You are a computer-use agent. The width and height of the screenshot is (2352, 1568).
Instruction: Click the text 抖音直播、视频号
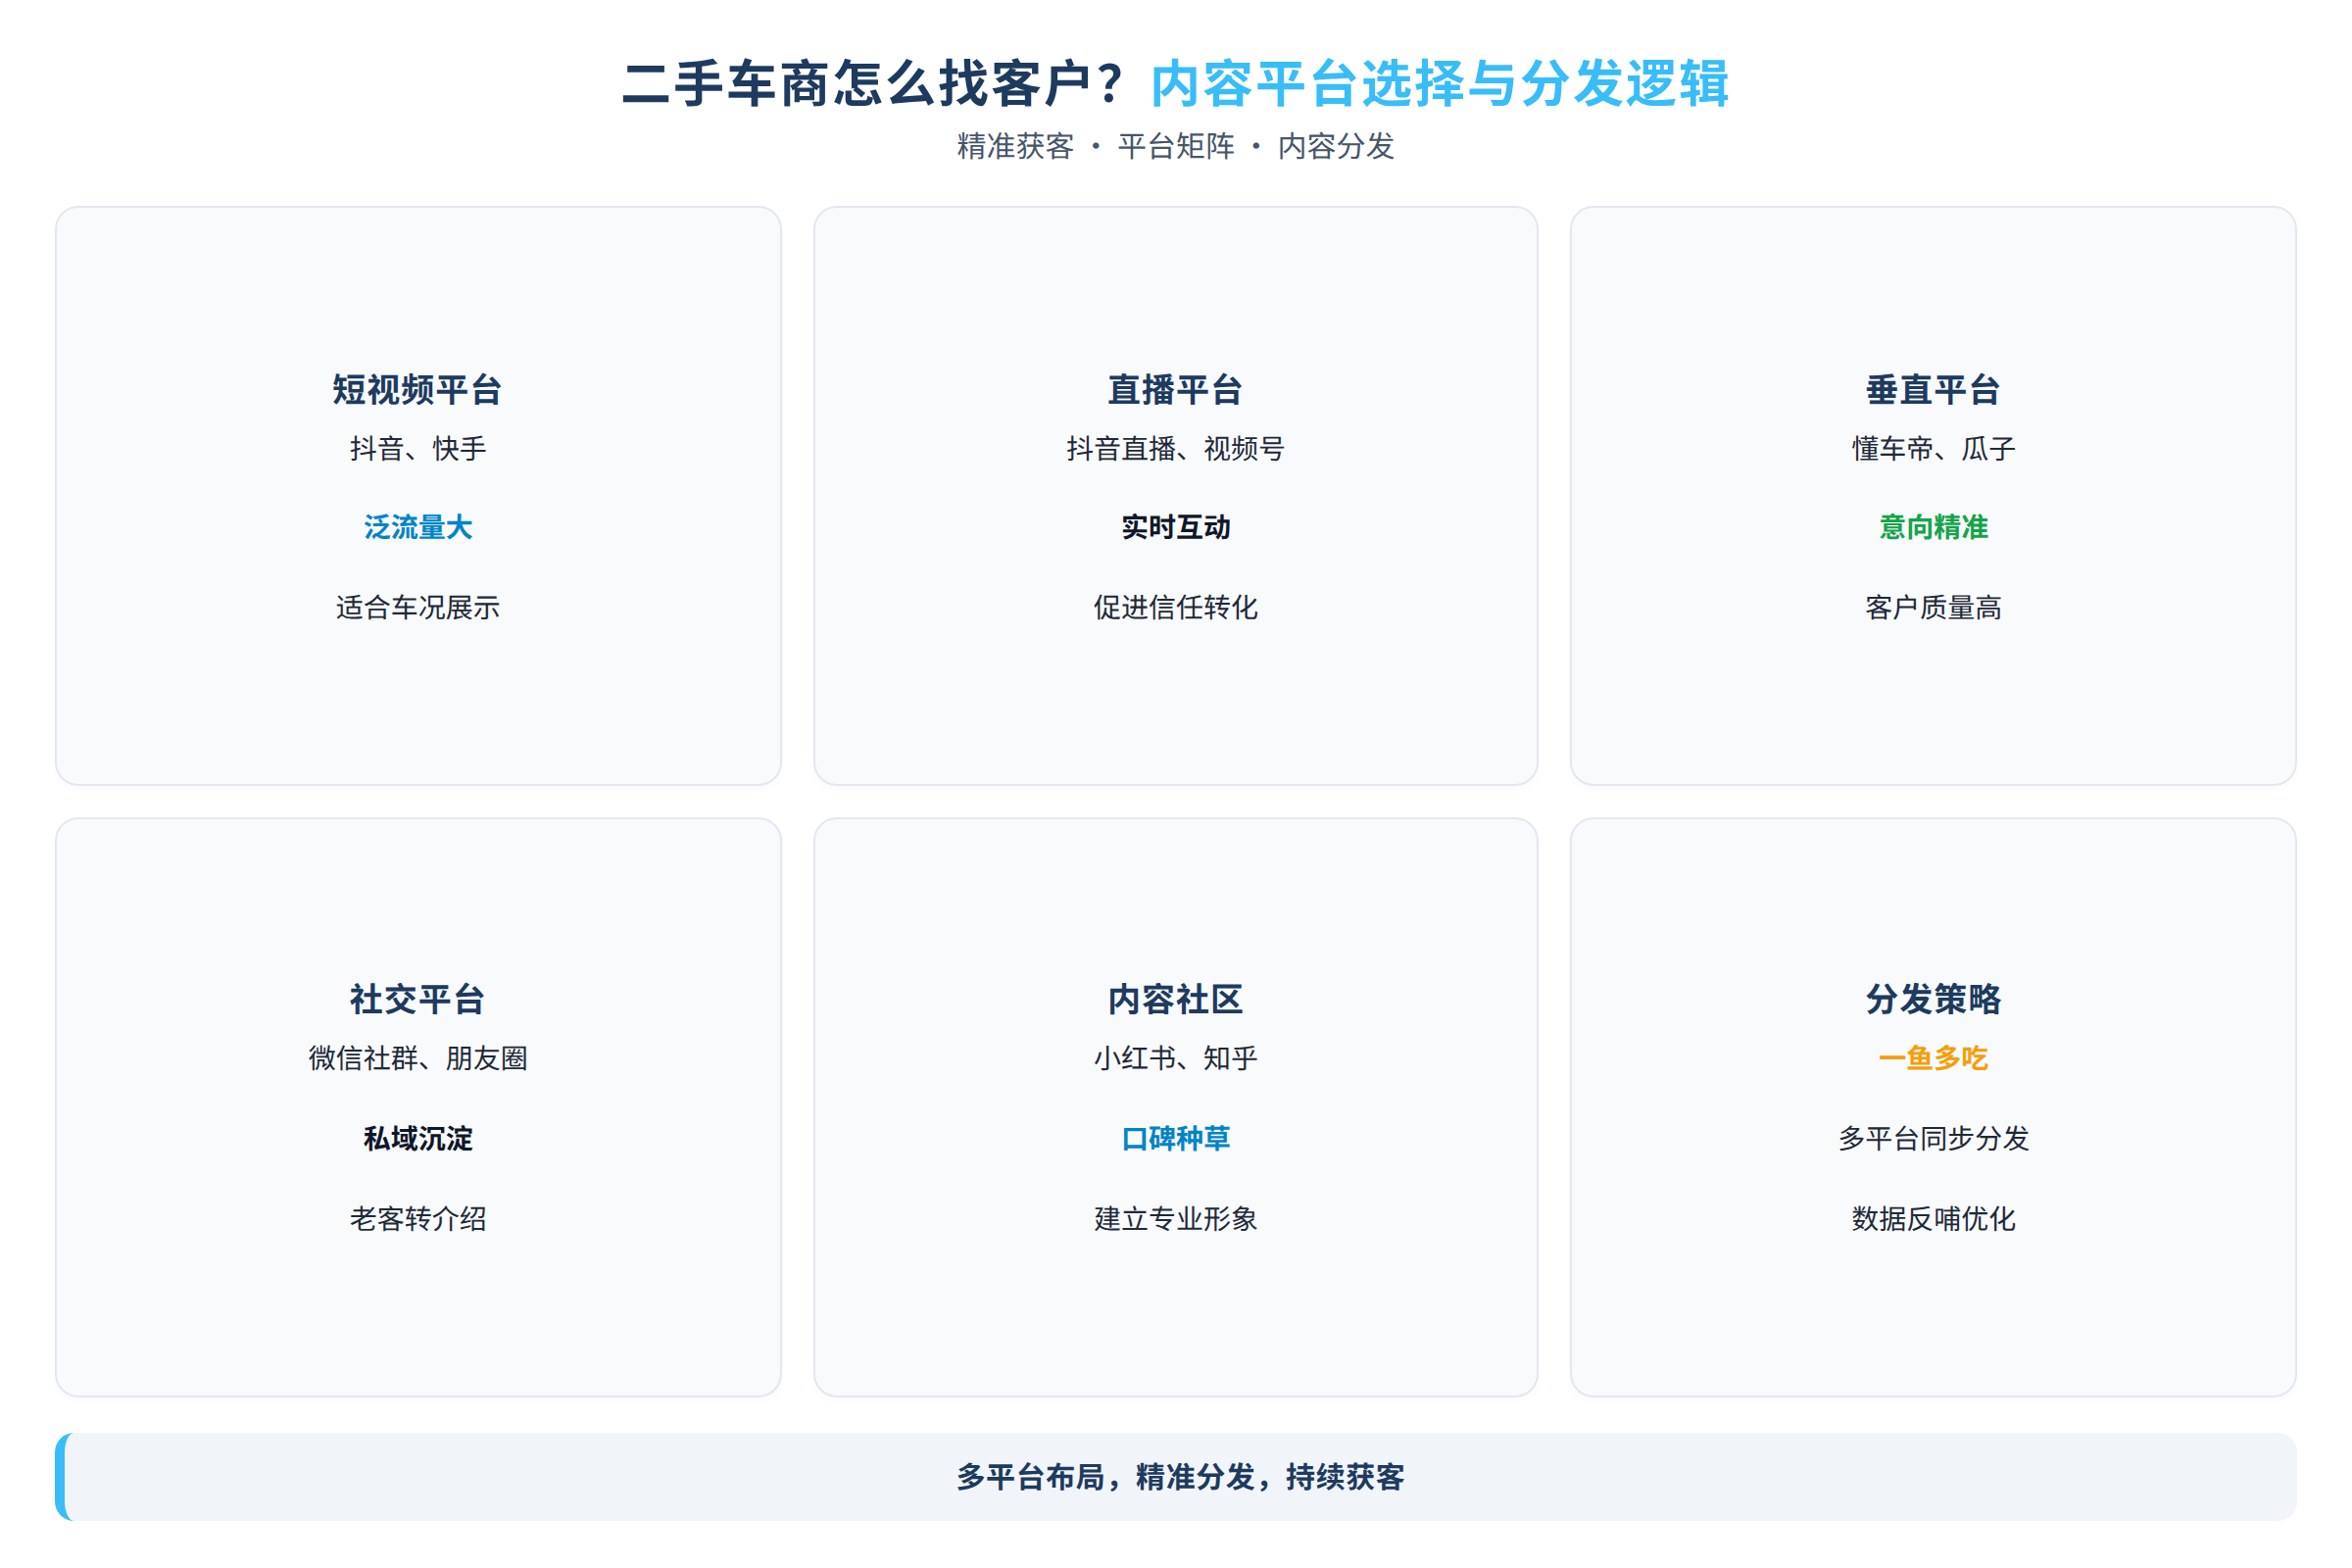[x=1176, y=449]
